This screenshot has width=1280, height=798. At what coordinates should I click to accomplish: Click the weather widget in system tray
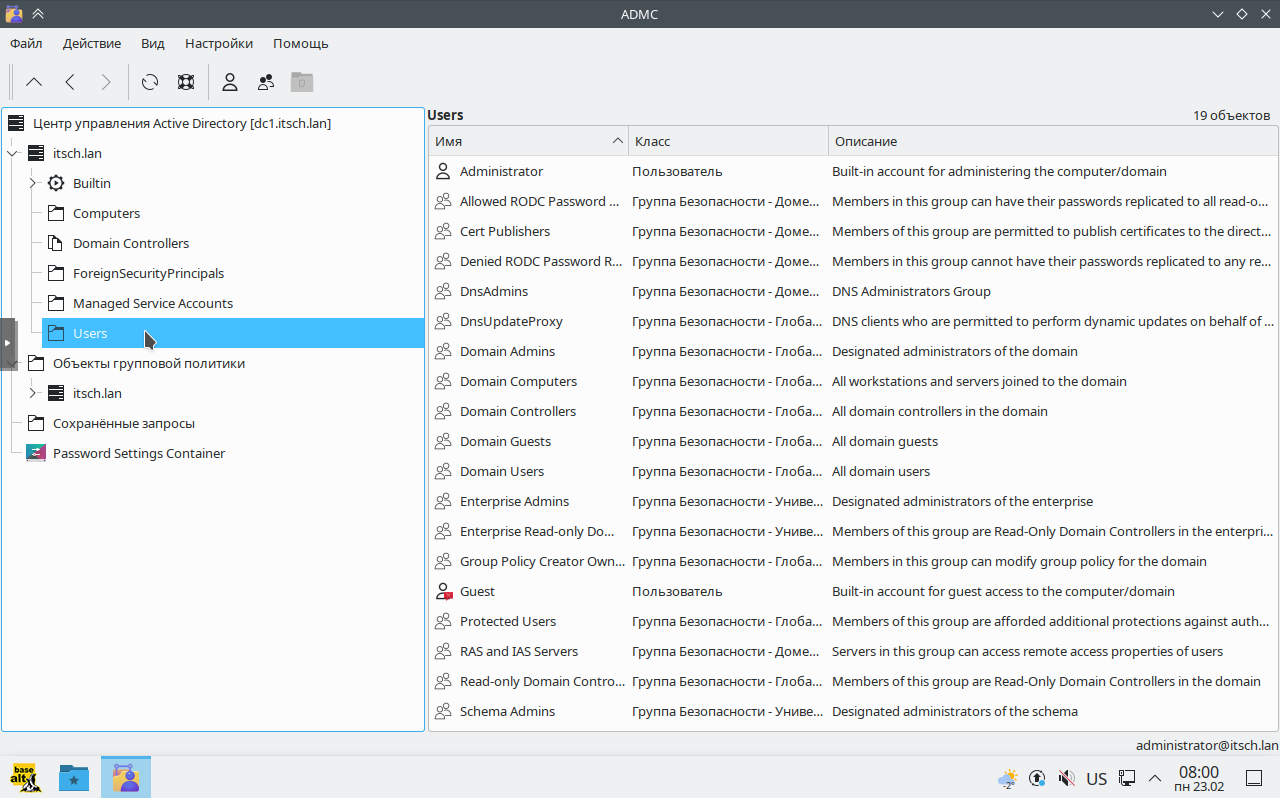click(x=1007, y=778)
